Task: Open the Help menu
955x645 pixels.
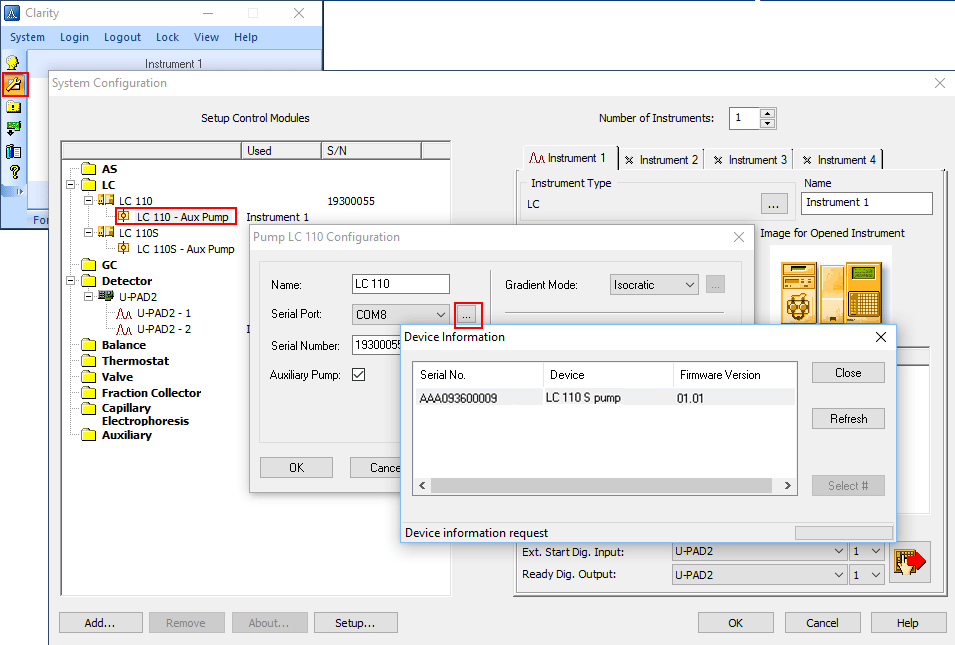Action: 246,37
